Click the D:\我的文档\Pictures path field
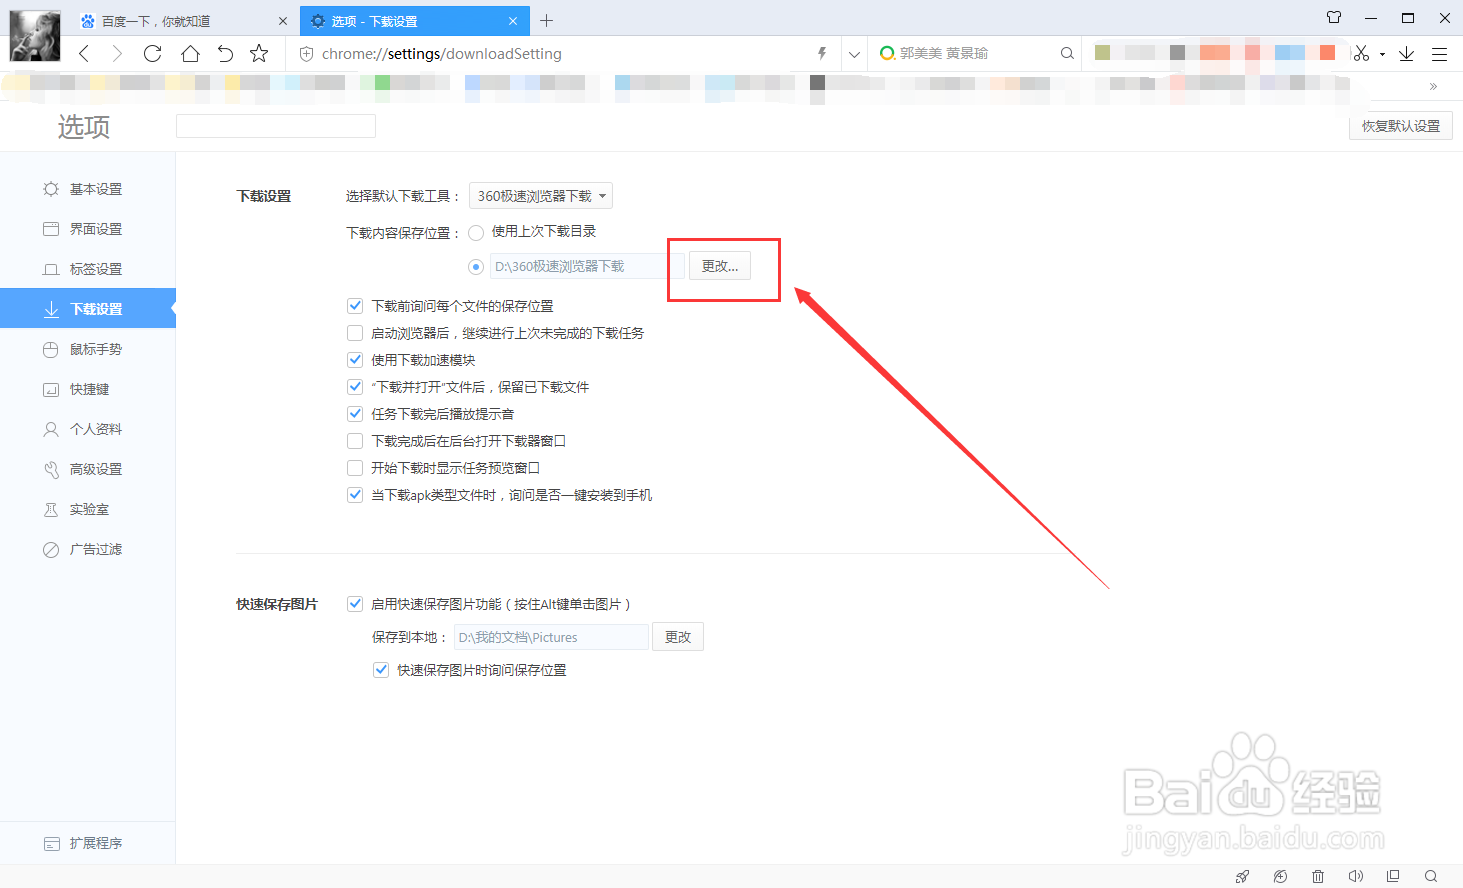Viewport: 1463px width, 888px height. 551,637
